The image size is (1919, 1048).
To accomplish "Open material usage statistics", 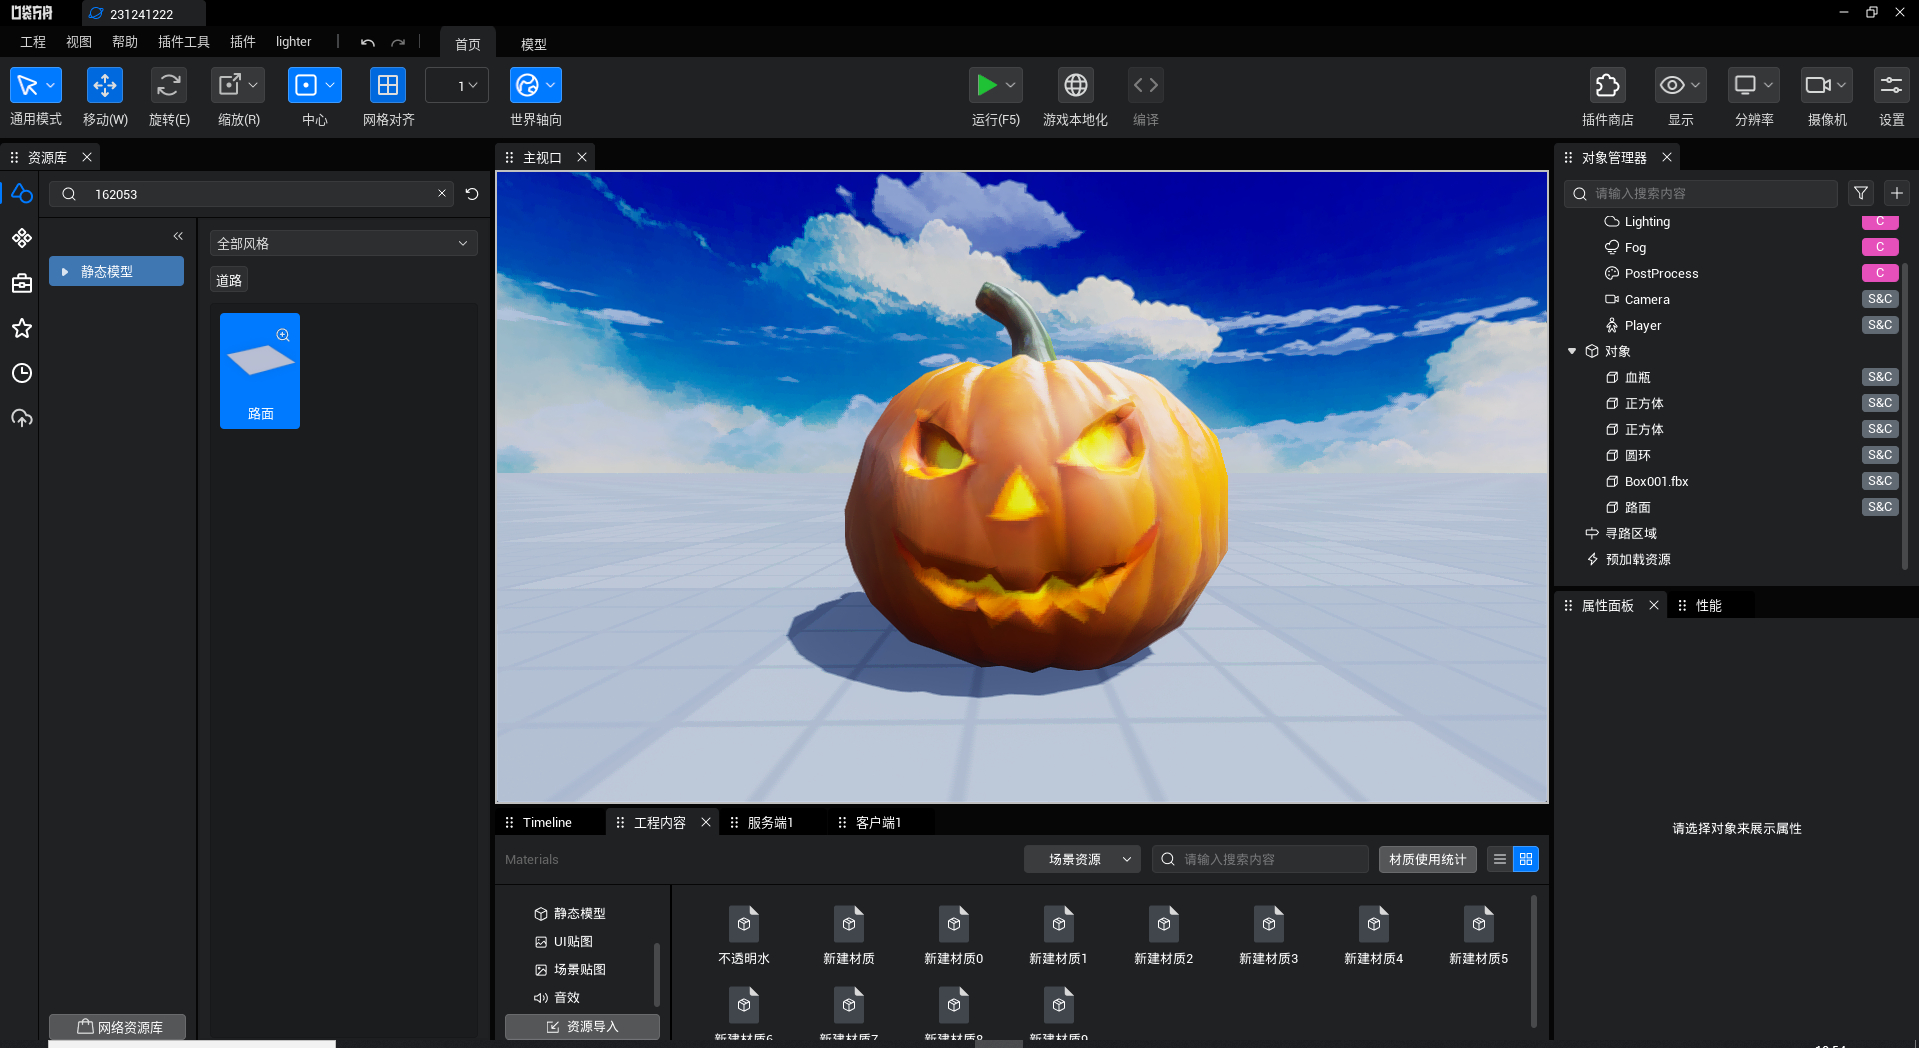I will click(x=1427, y=859).
